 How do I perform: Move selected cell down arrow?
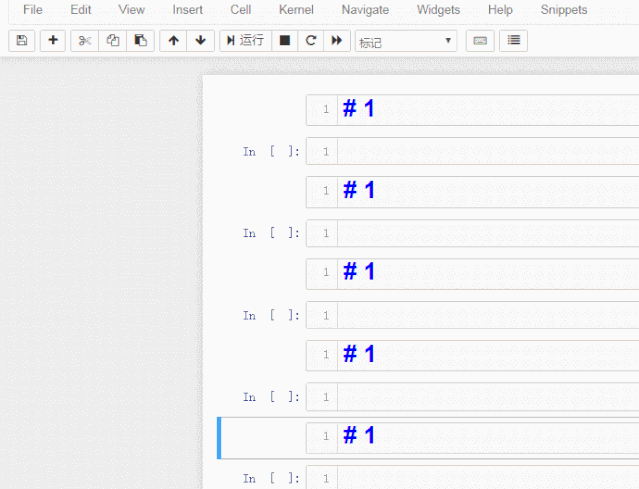[201, 41]
